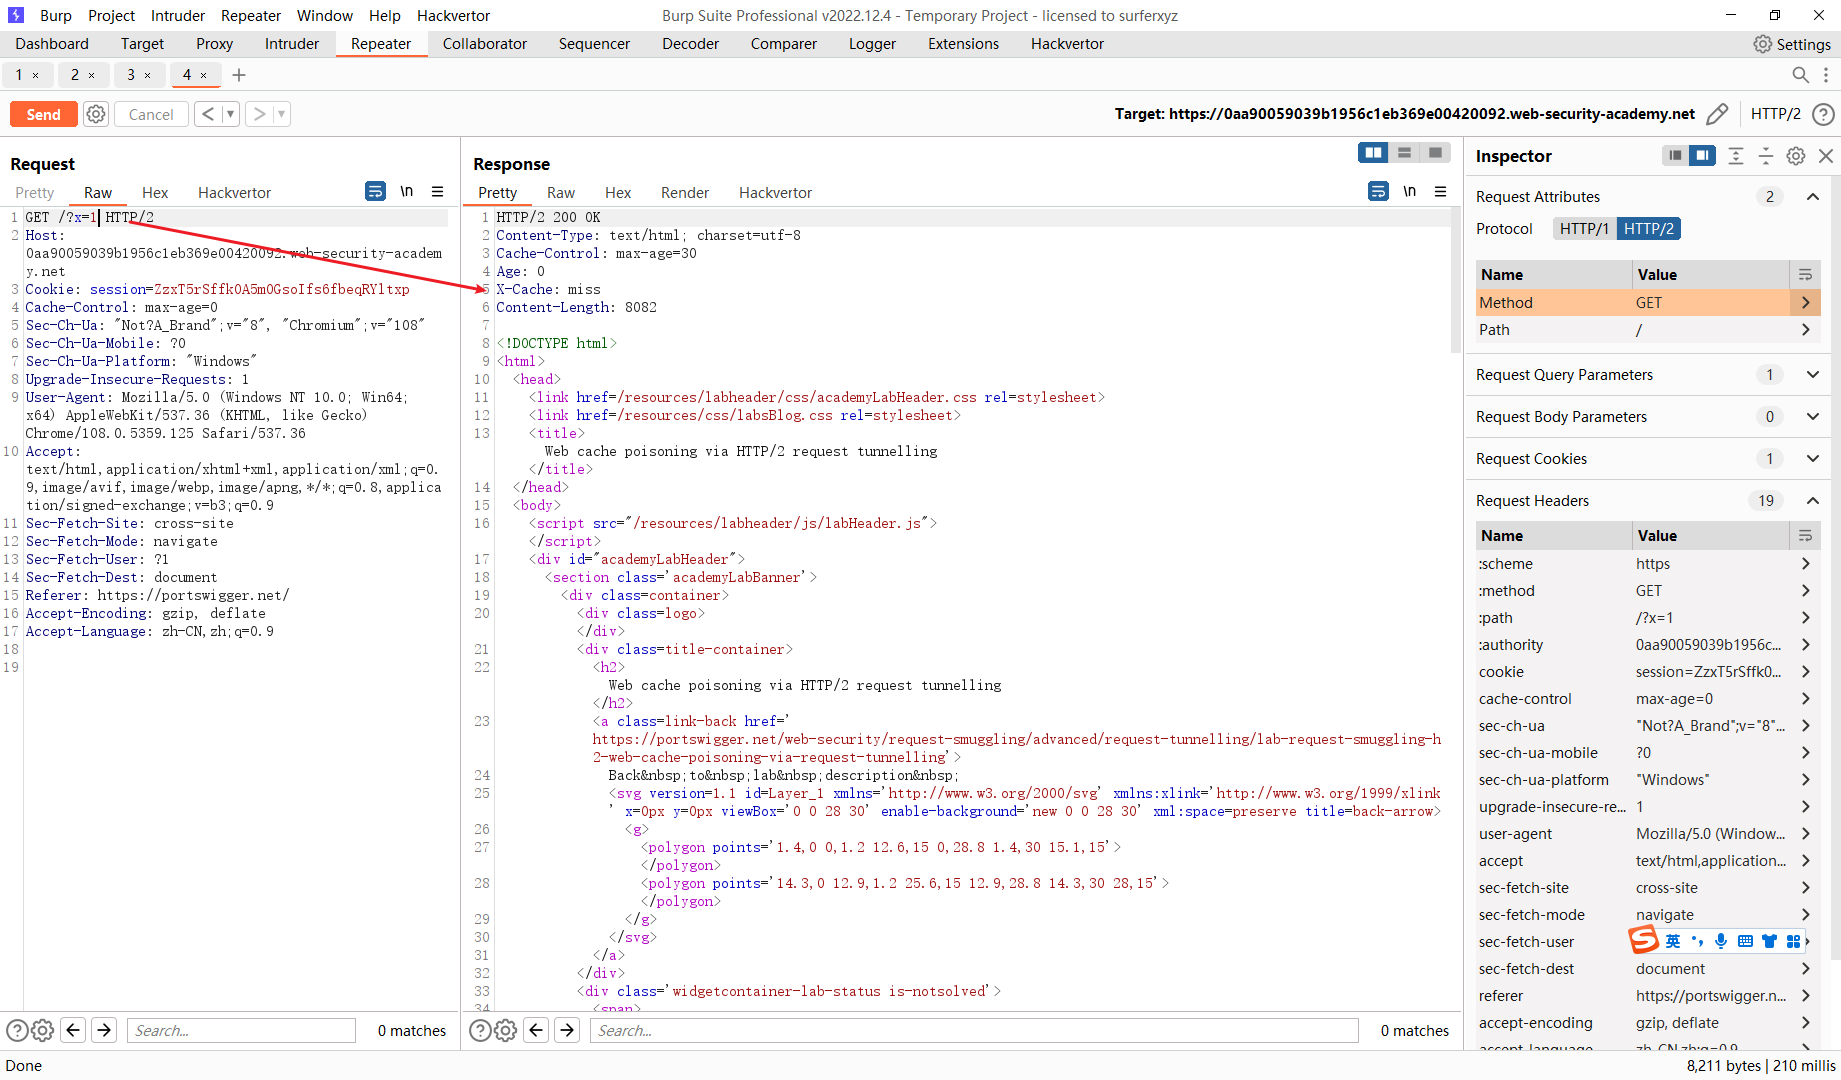Switch to the Collaborator tab
This screenshot has width=1841, height=1080.
pos(485,44)
